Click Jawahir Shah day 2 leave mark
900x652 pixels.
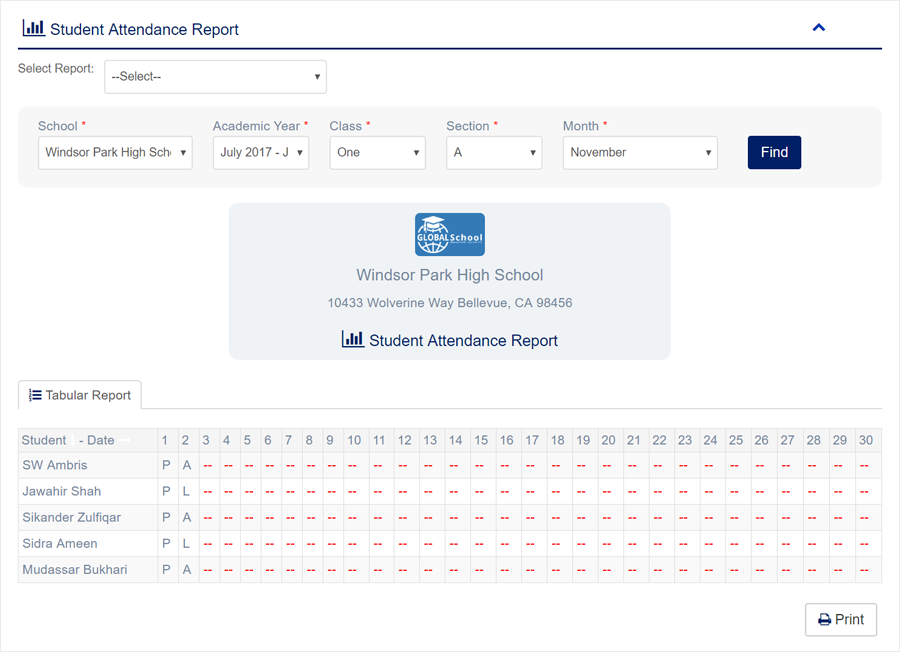click(x=186, y=491)
